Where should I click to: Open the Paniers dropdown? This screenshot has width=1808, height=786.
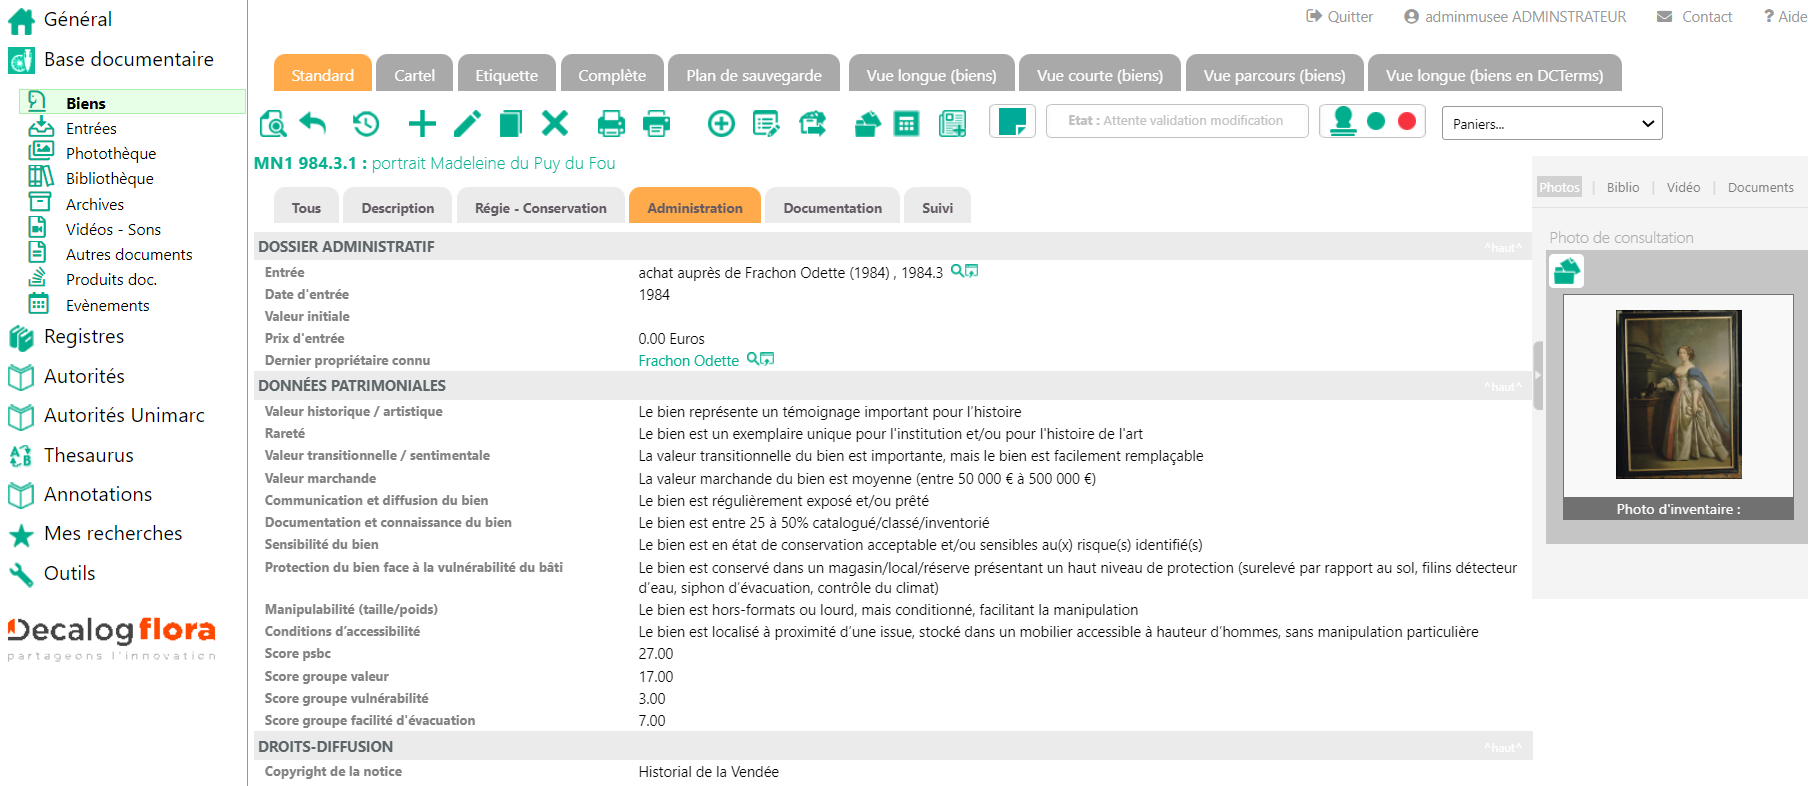pos(1551,124)
